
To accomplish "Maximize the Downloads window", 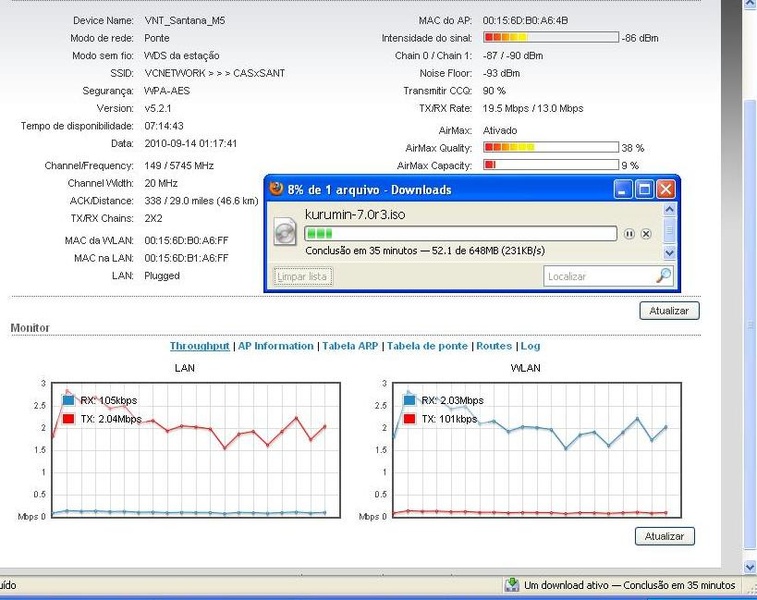I will pos(644,189).
